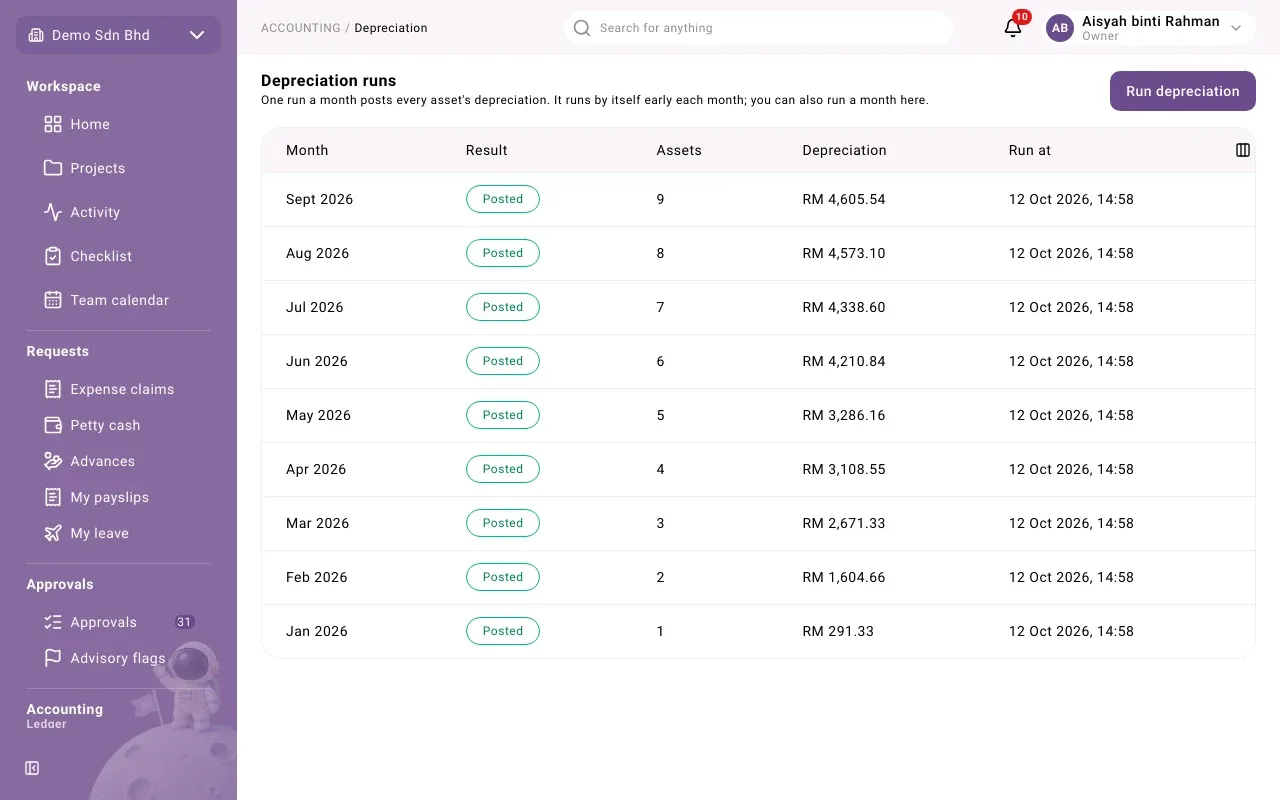Toggle table column visibility icon
The height and width of the screenshot is (800, 1280).
1243,150
